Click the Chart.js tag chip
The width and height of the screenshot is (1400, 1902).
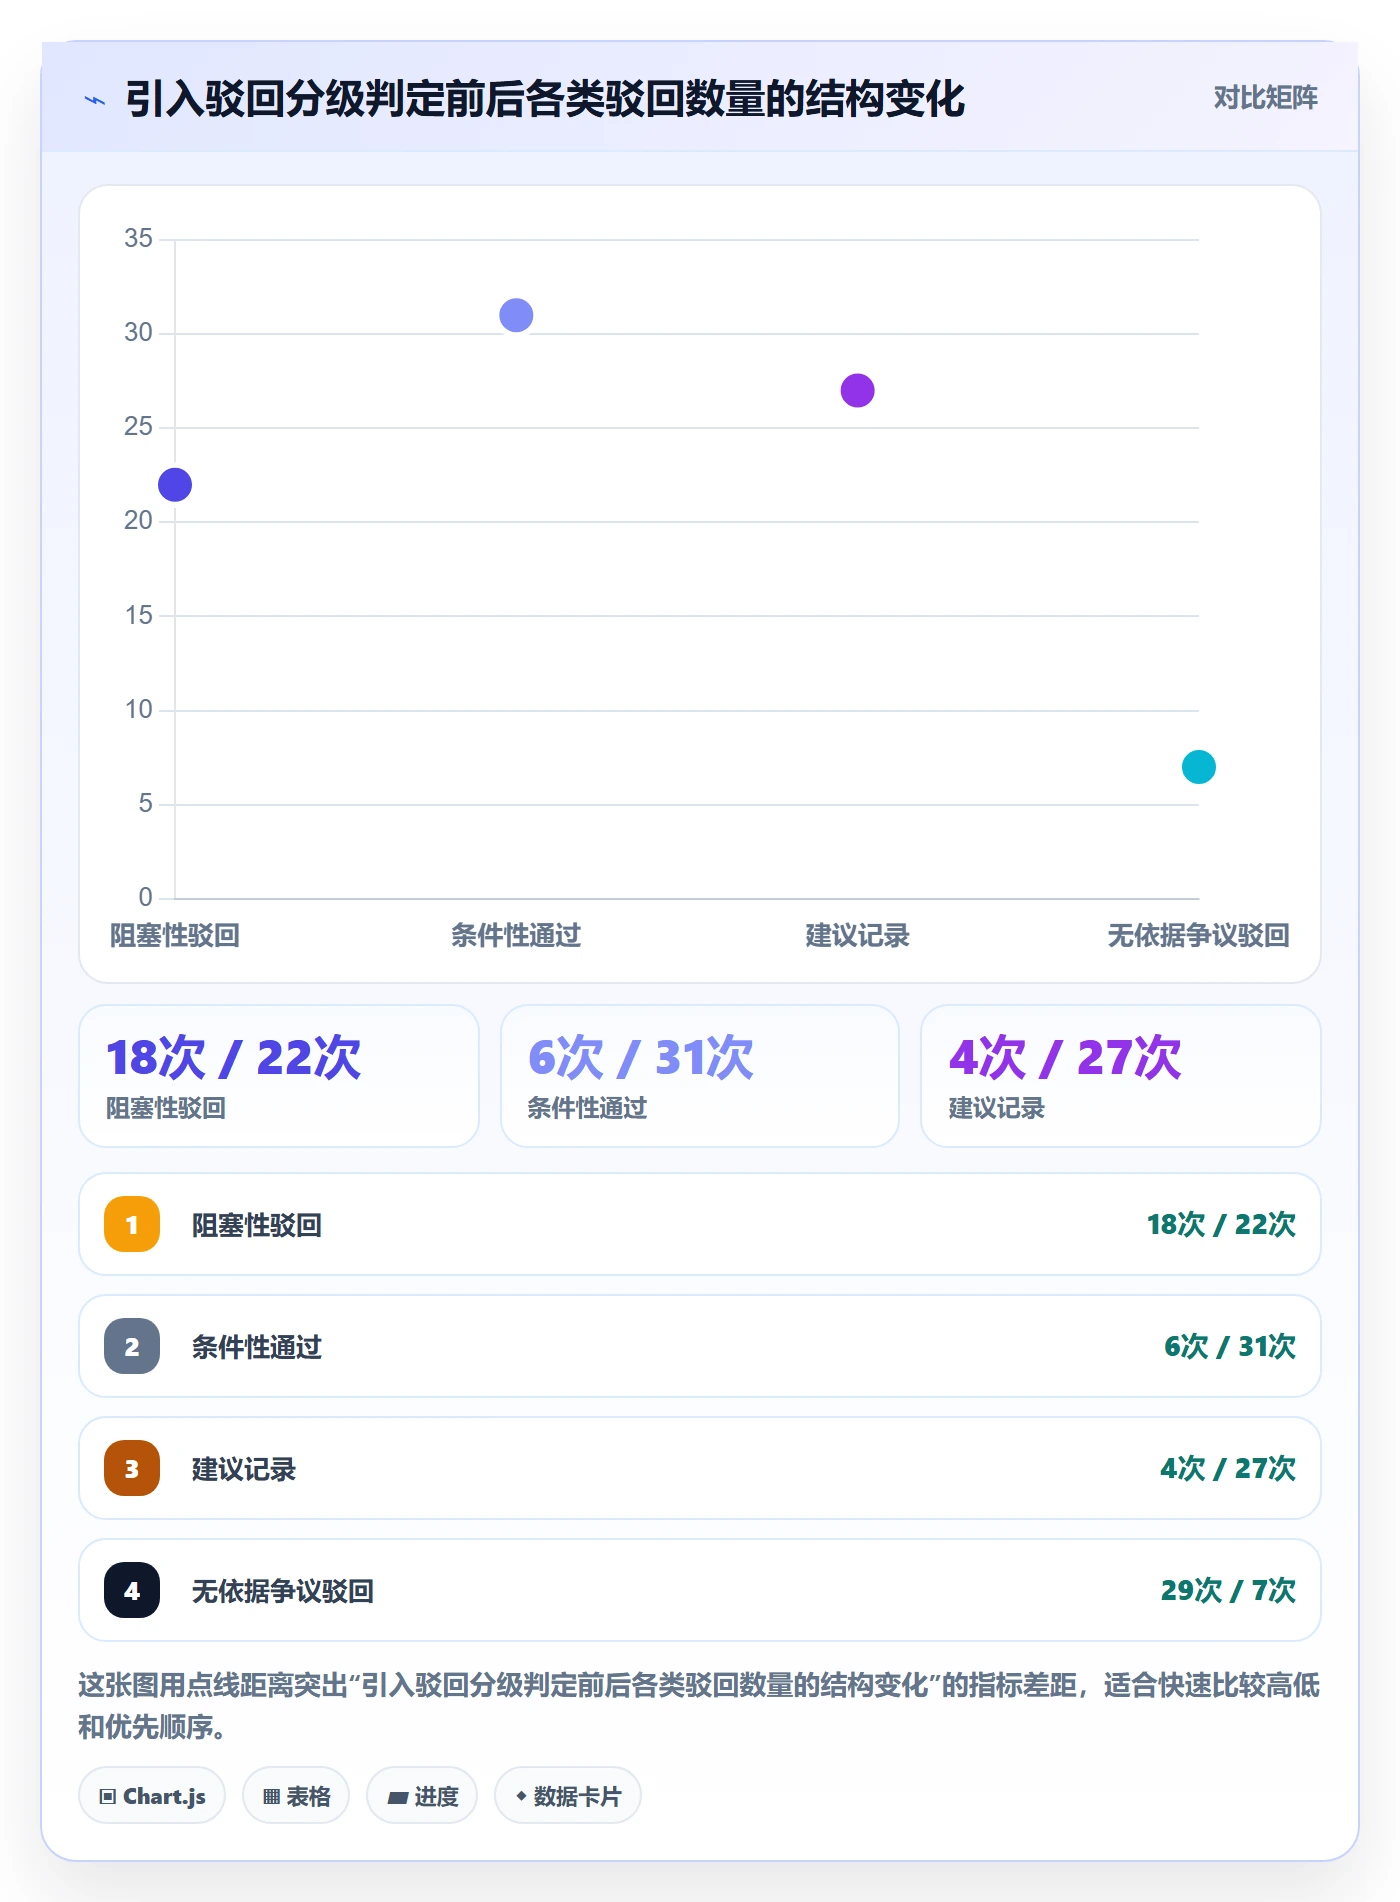[152, 1796]
